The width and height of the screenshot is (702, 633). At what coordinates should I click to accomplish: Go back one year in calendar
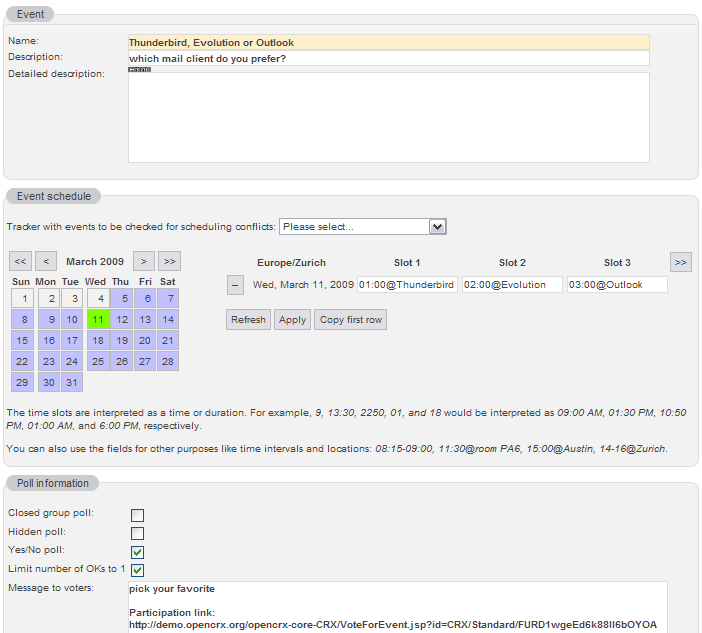(20, 261)
